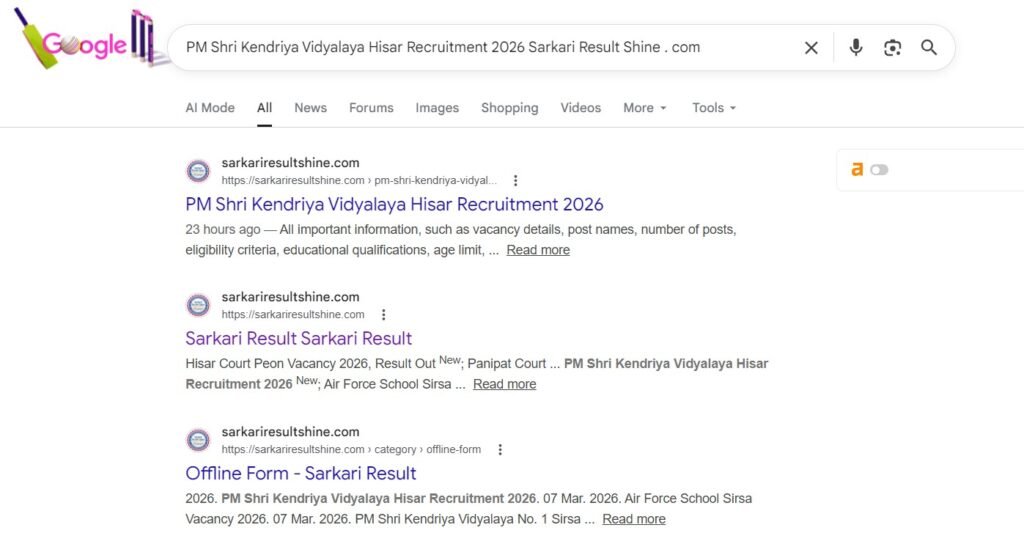Screen dimensions: 1024x533
Task: Open options menu for first search result
Action: (516, 181)
